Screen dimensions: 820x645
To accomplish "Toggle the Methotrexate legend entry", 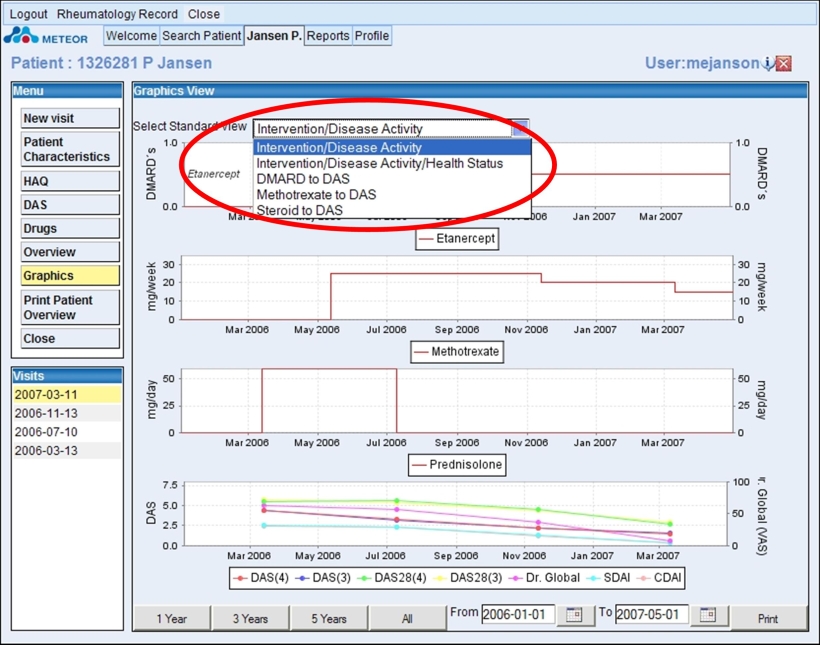I will pos(457,352).
